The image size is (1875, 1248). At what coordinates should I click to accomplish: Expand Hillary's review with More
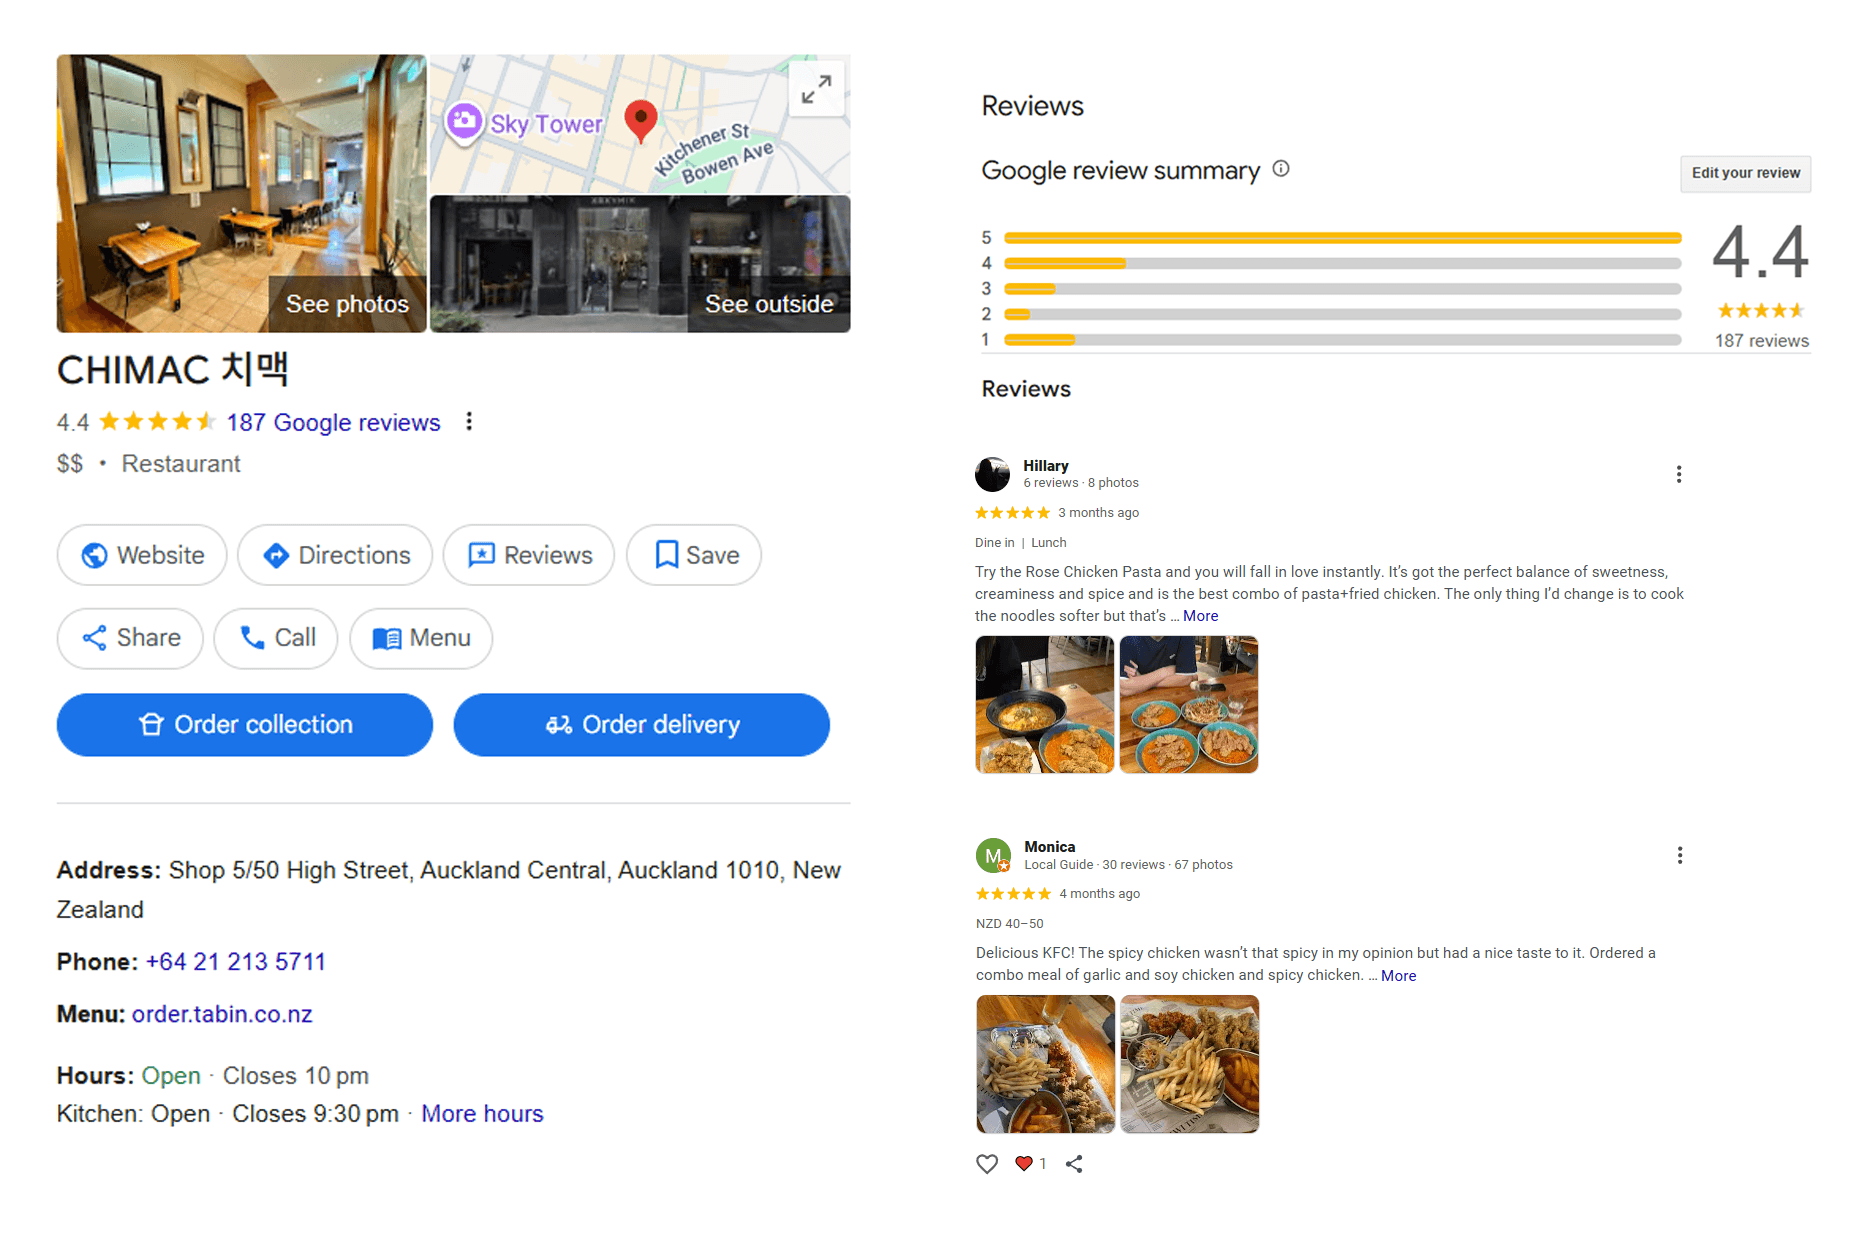point(1200,616)
